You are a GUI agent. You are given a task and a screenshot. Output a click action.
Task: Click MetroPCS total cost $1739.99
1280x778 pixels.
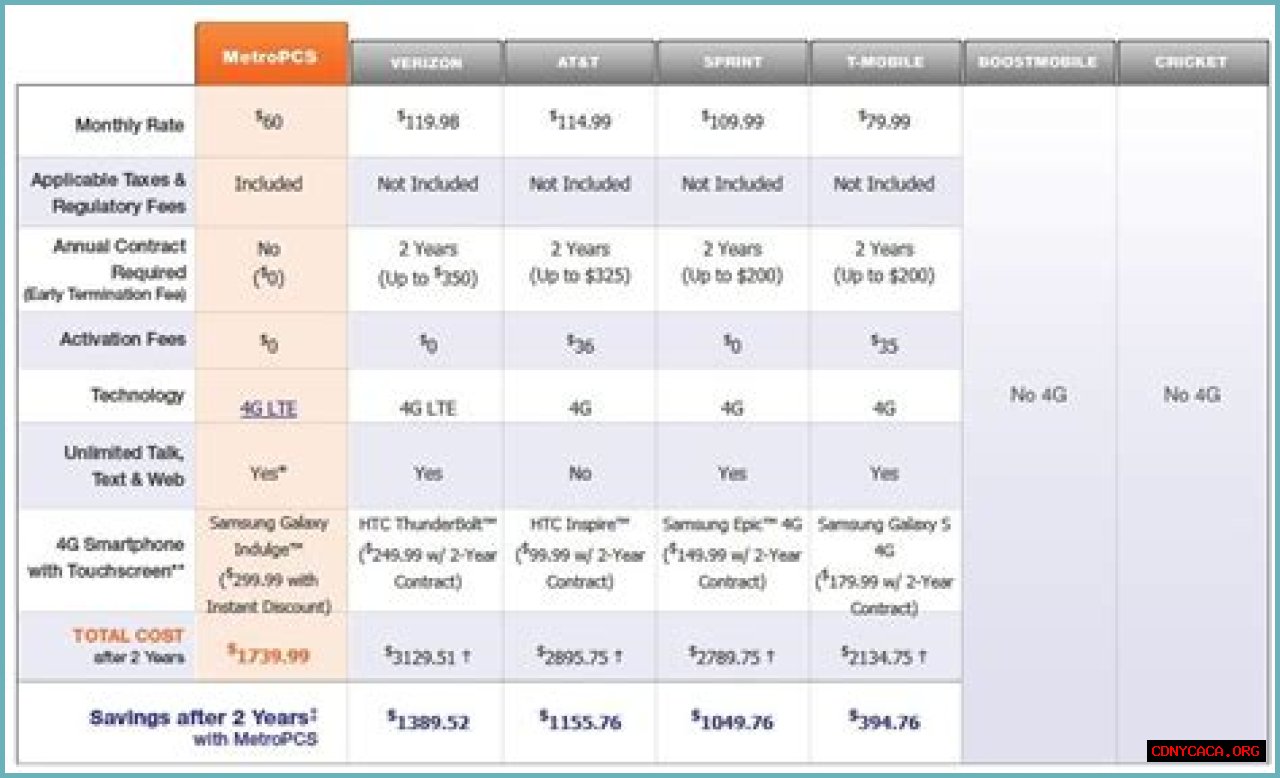268,655
